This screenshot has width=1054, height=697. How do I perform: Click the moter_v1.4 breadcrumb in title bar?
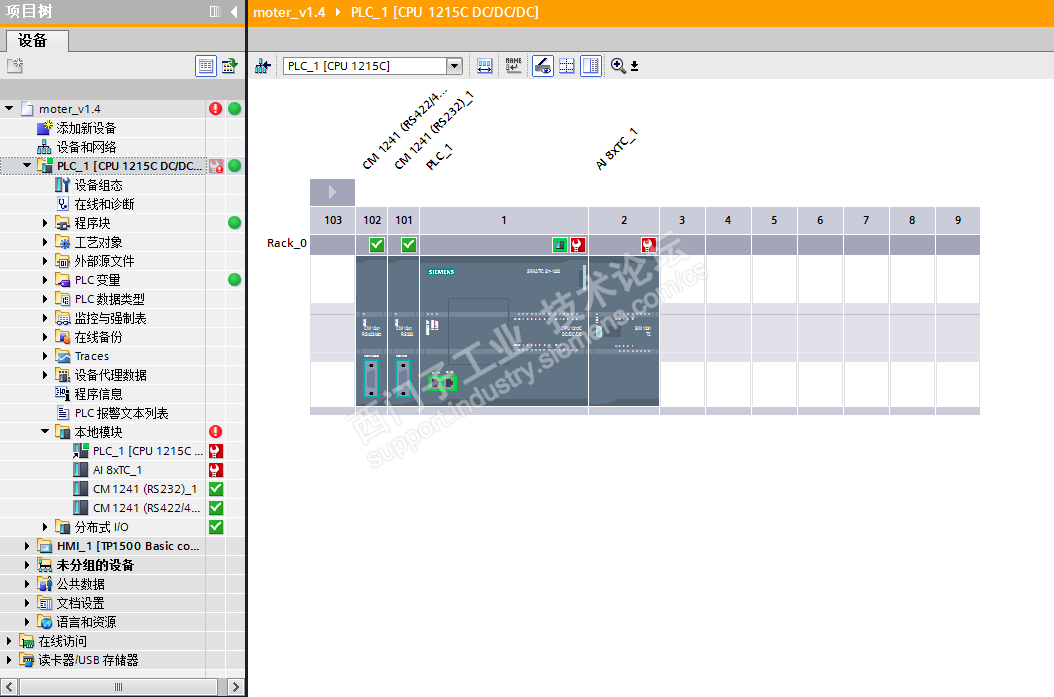click(x=289, y=12)
